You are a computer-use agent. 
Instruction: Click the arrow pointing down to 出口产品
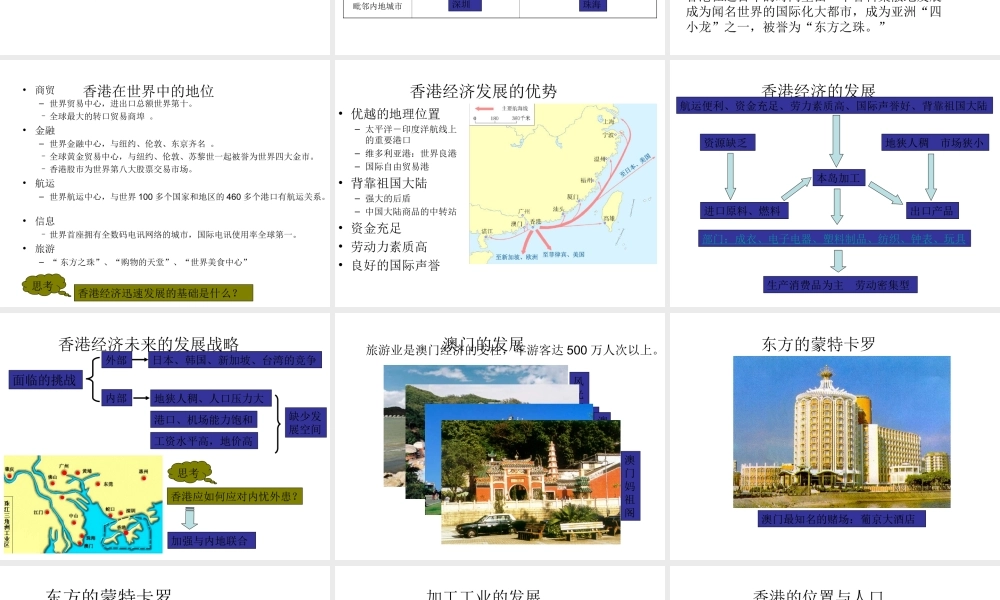click(x=930, y=176)
